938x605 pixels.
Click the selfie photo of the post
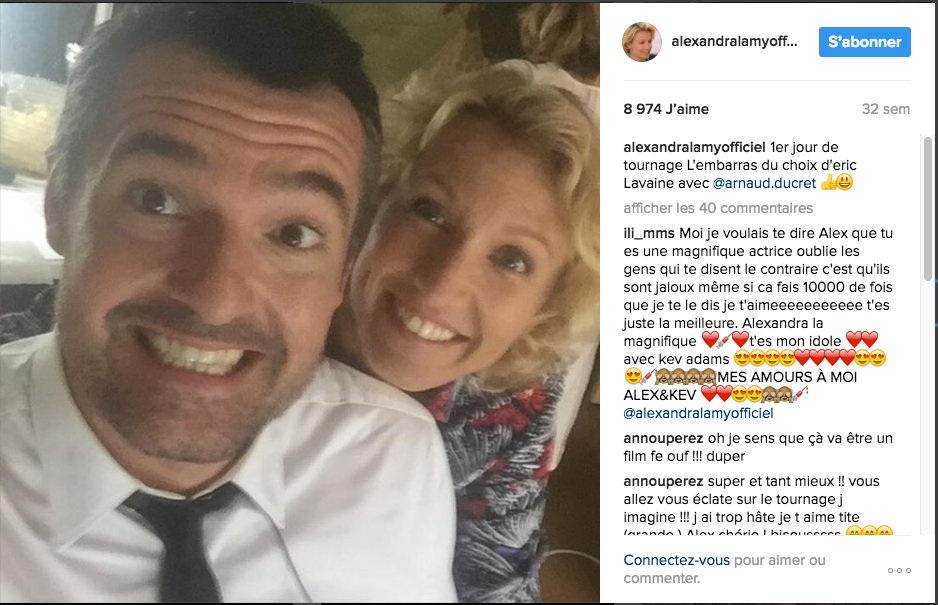point(300,303)
